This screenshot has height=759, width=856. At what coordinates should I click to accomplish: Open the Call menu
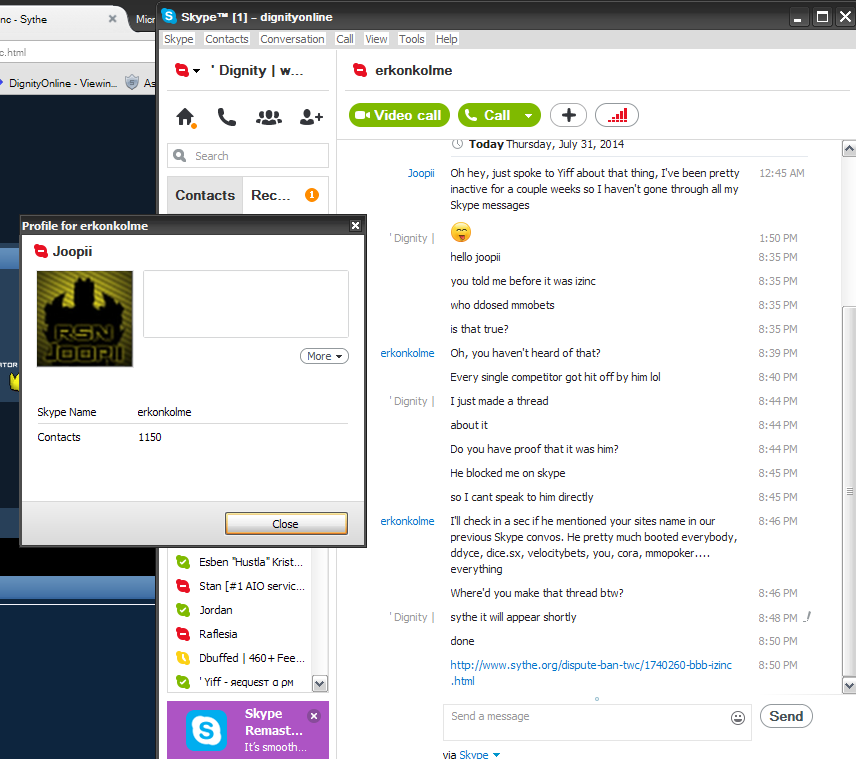(x=344, y=39)
